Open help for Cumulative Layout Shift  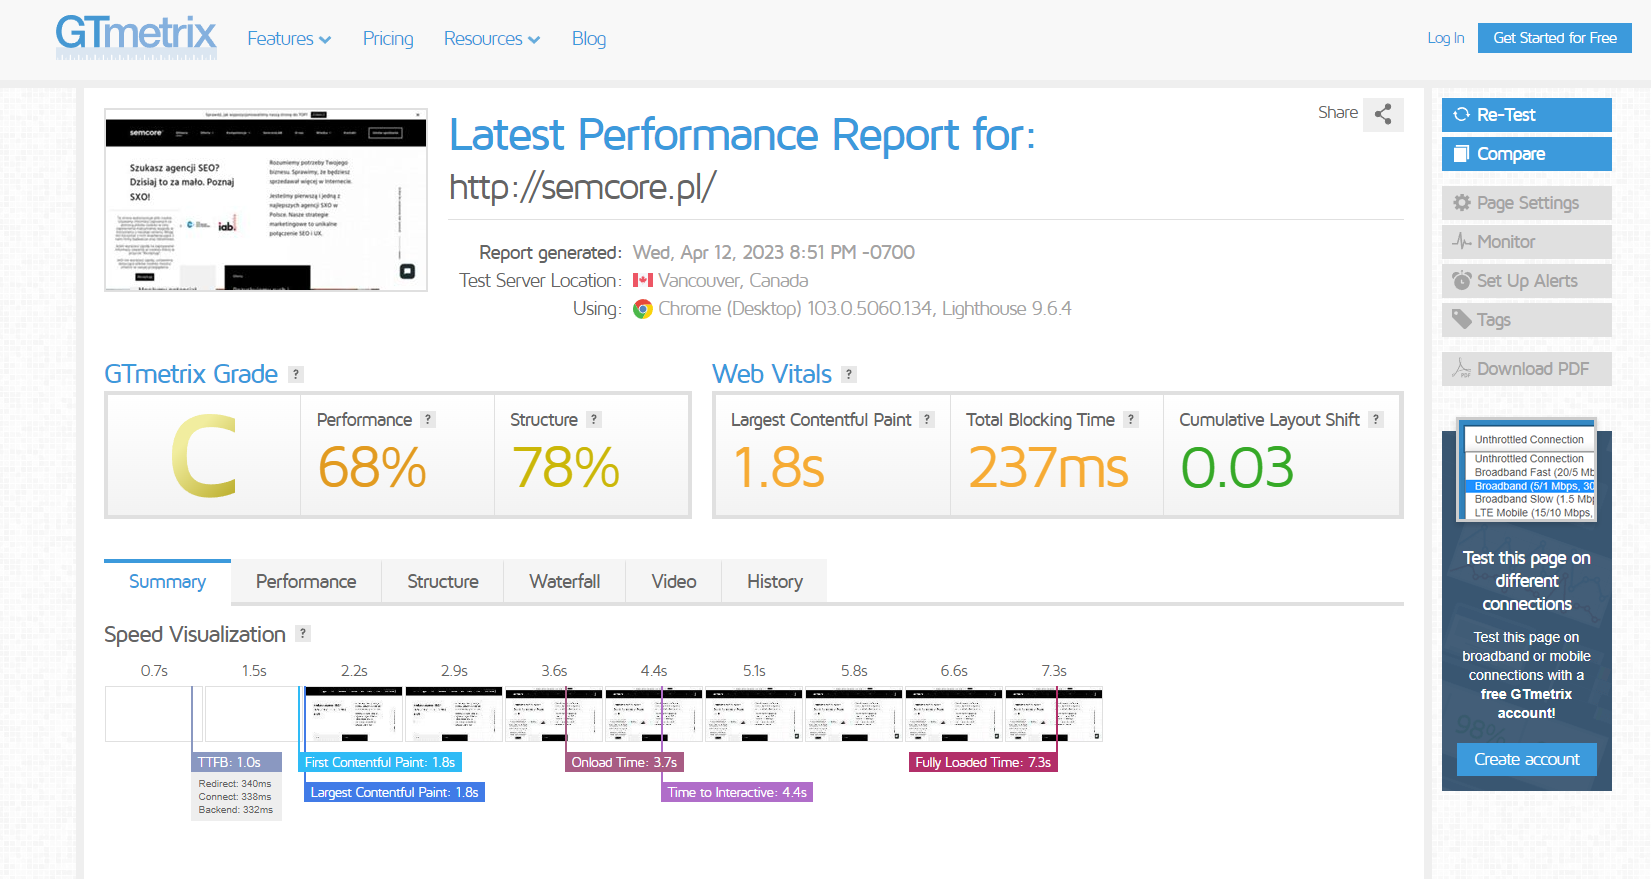click(x=1377, y=420)
